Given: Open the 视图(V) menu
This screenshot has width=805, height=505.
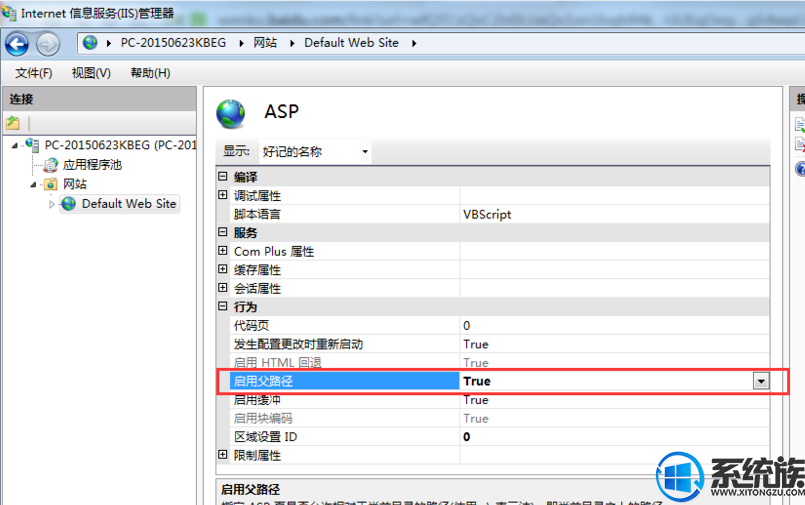Looking at the screenshot, I should [x=91, y=73].
